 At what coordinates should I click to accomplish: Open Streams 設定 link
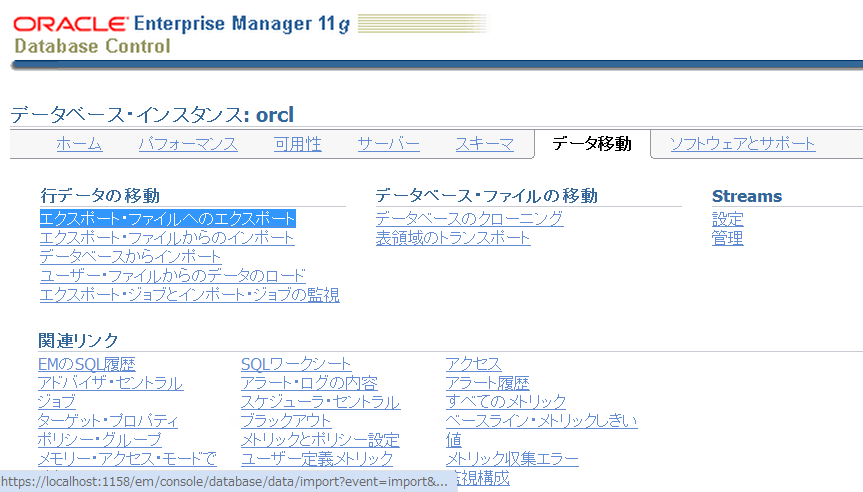[728, 219]
